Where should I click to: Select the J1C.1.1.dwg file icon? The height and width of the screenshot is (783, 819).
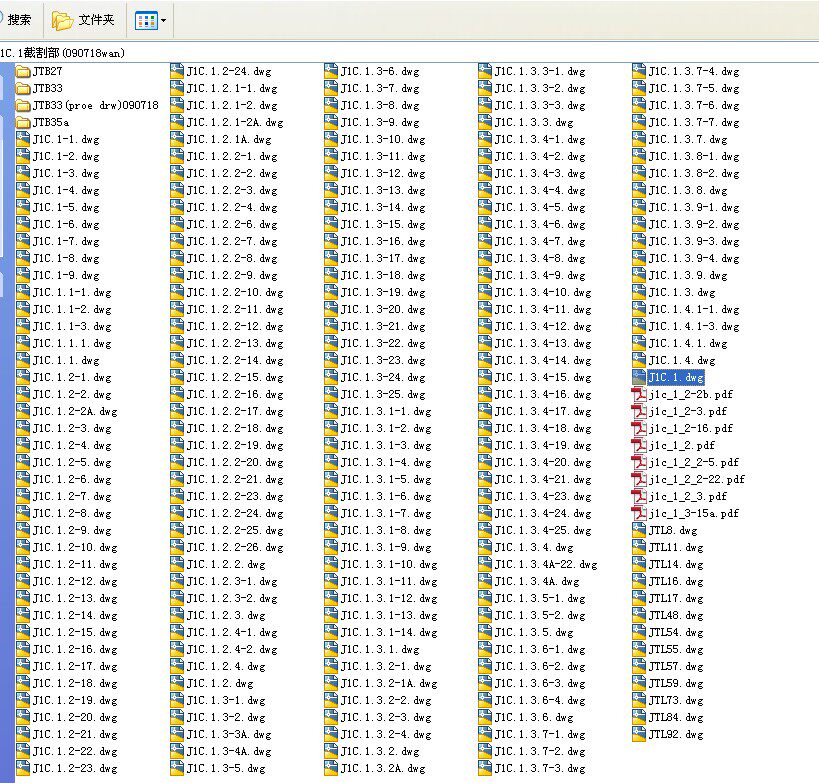tap(22, 360)
